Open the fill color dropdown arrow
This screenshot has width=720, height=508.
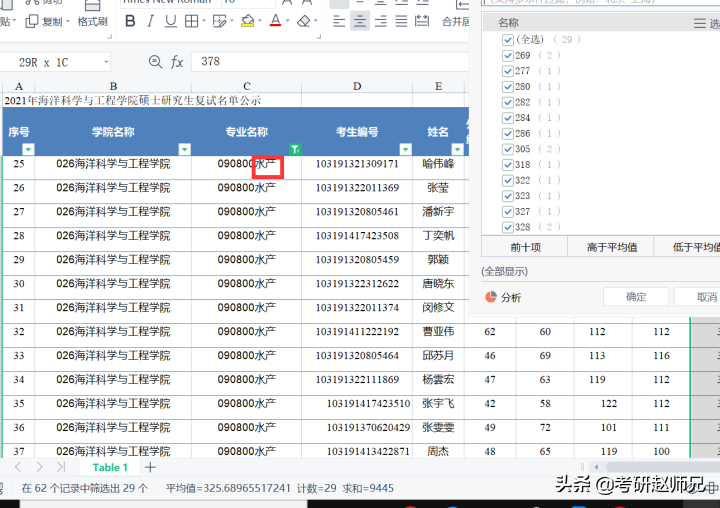(x=259, y=21)
